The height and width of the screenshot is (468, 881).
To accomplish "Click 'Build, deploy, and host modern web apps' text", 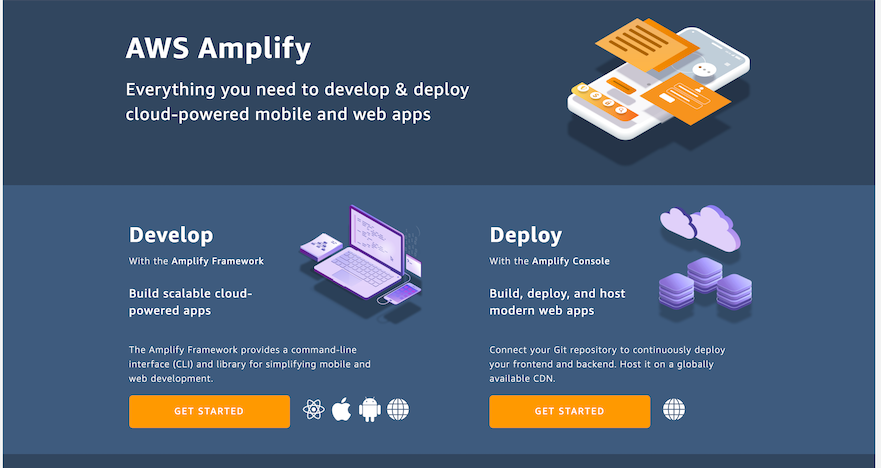I will [557, 302].
